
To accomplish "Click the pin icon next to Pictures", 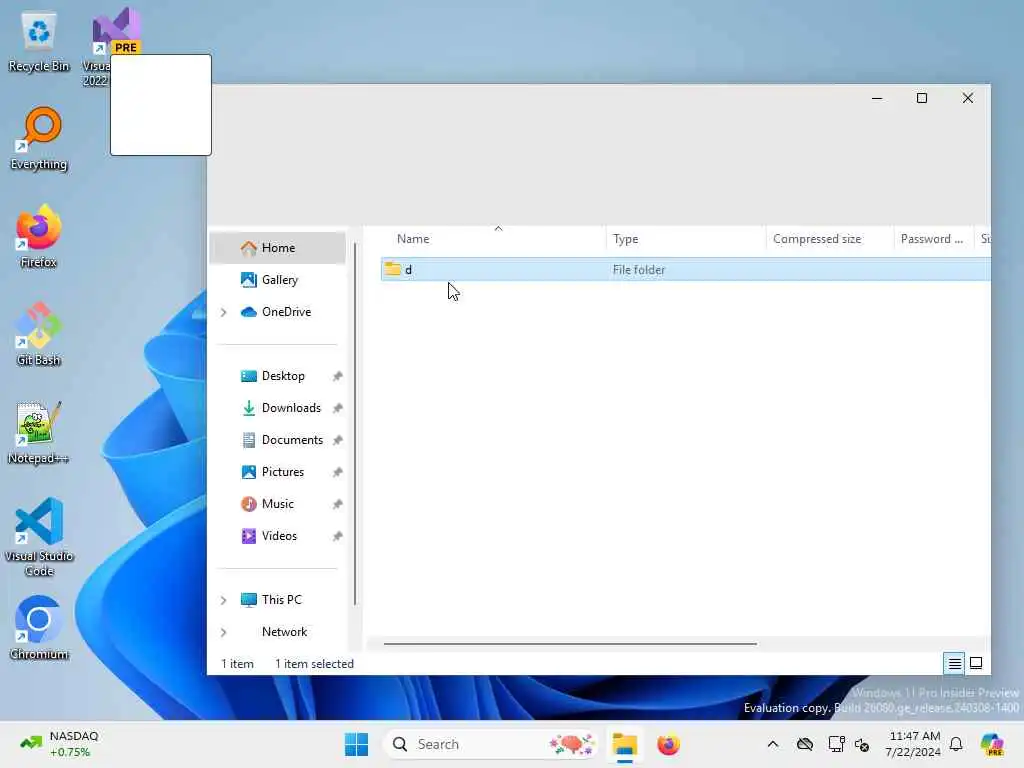I will pyautogui.click(x=337, y=472).
